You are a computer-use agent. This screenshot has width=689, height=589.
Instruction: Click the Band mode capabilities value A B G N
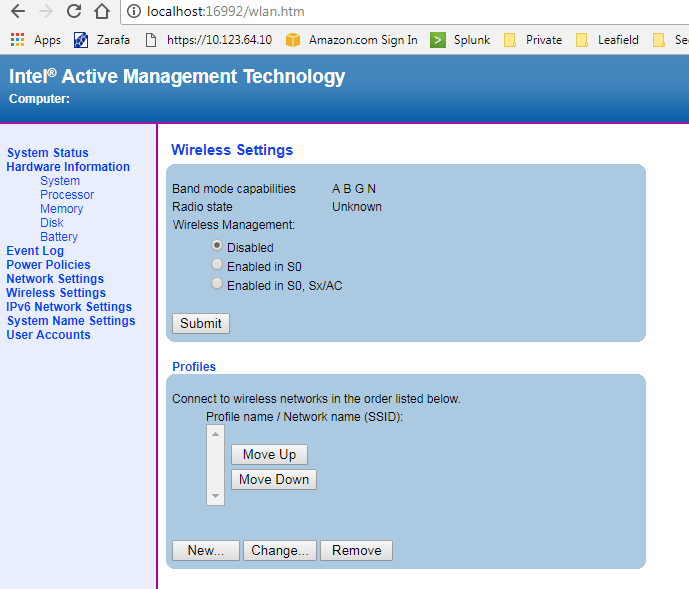354,189
